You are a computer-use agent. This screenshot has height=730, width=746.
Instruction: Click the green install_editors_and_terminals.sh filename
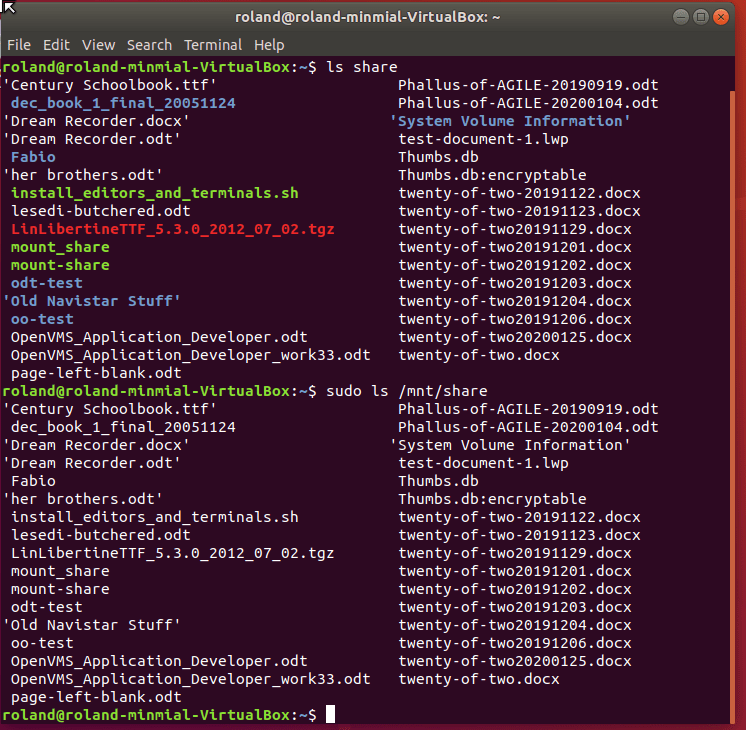(x=154, y=193)
